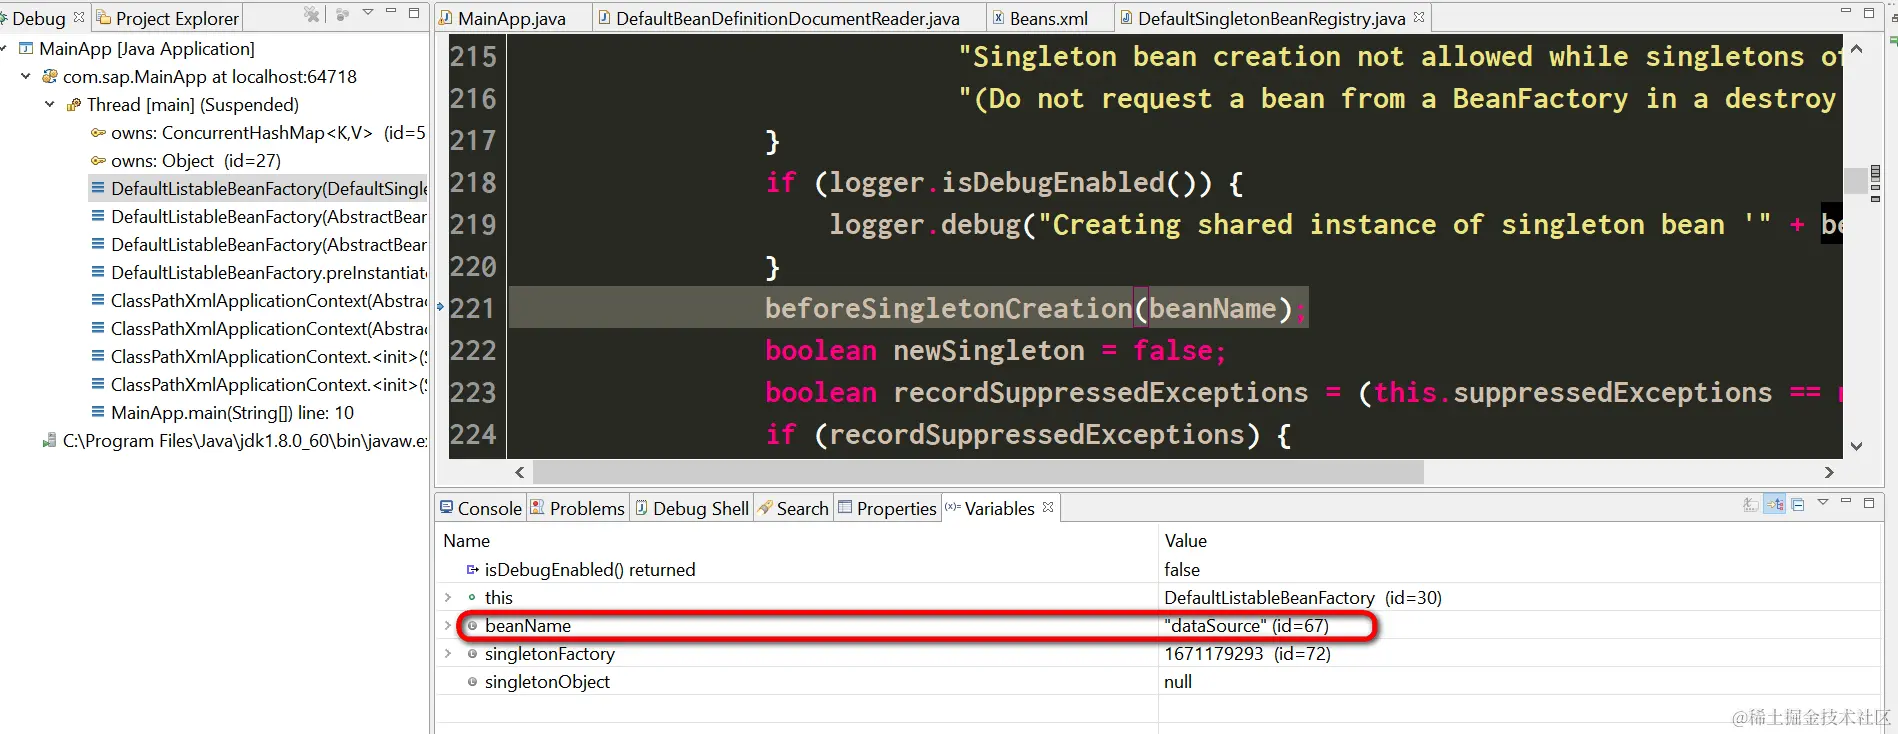Click stack frame icon beside MainApp.main(String[])

point(97,412)
